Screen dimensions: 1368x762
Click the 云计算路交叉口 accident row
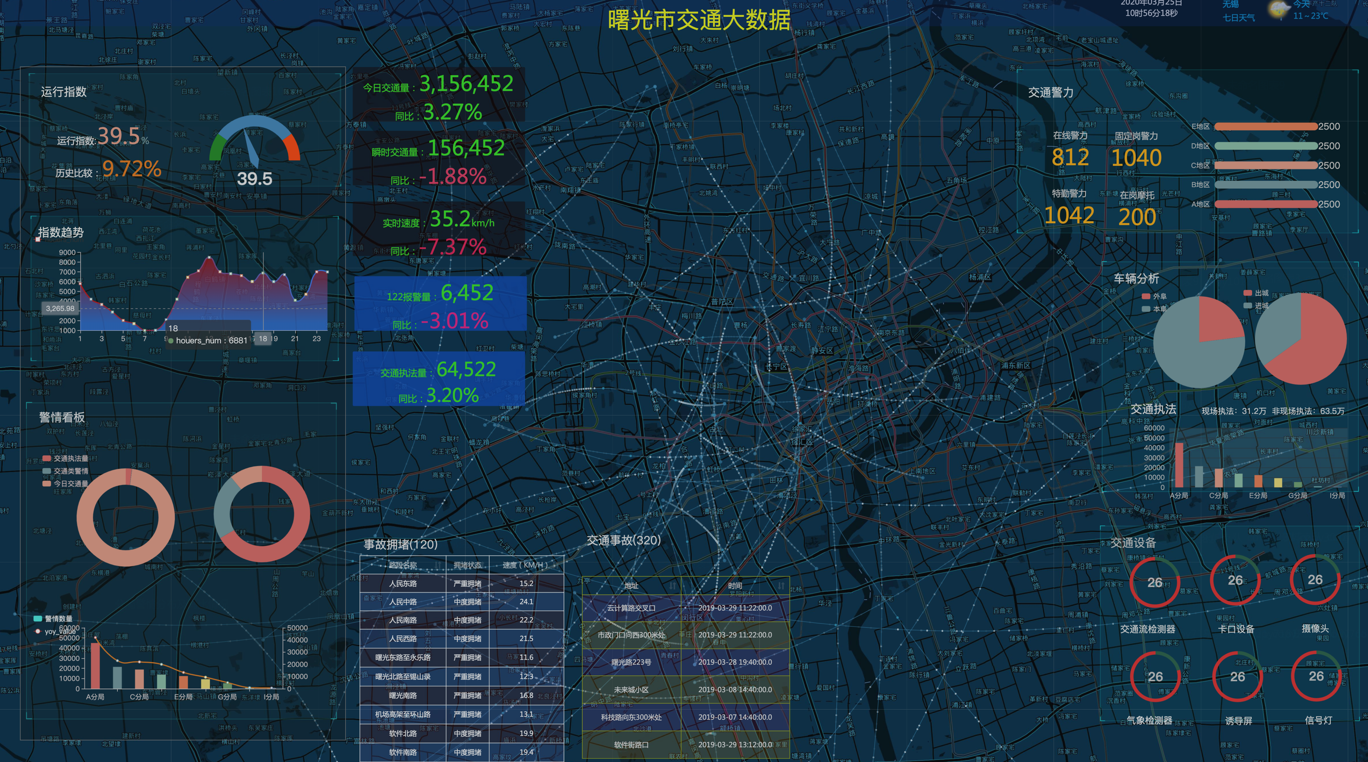[x=685, y=608]
